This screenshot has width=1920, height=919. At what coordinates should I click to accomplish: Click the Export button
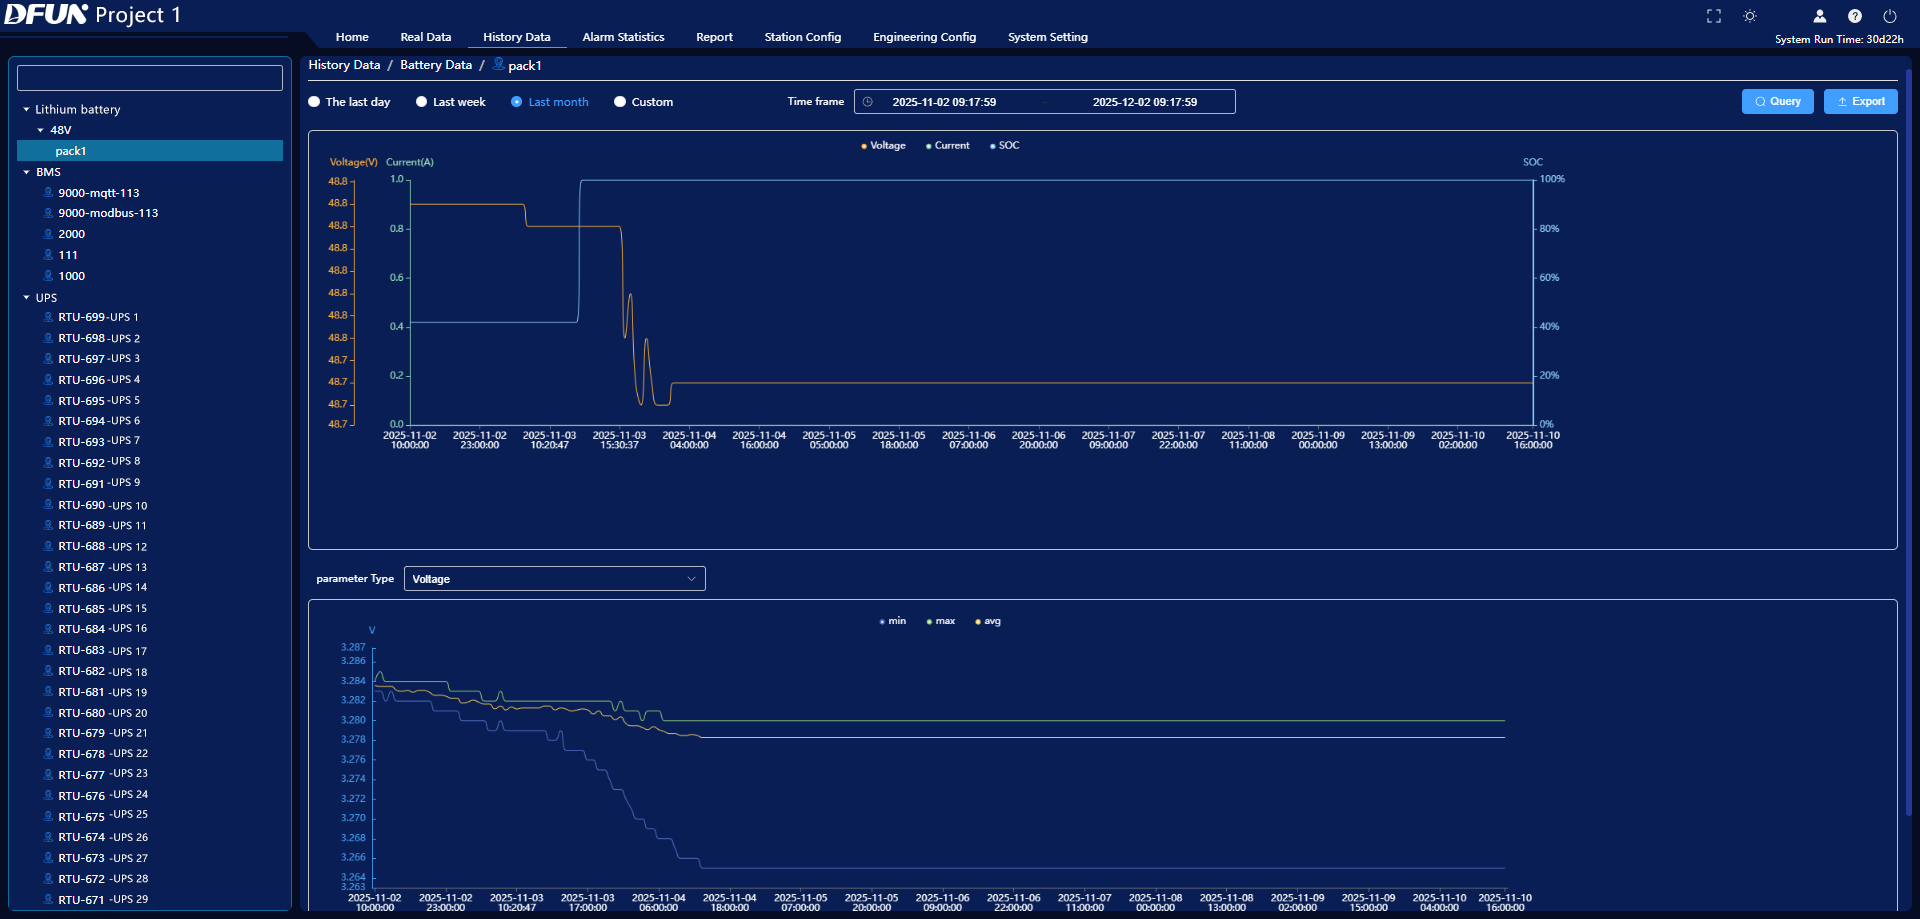[1860, 101]
